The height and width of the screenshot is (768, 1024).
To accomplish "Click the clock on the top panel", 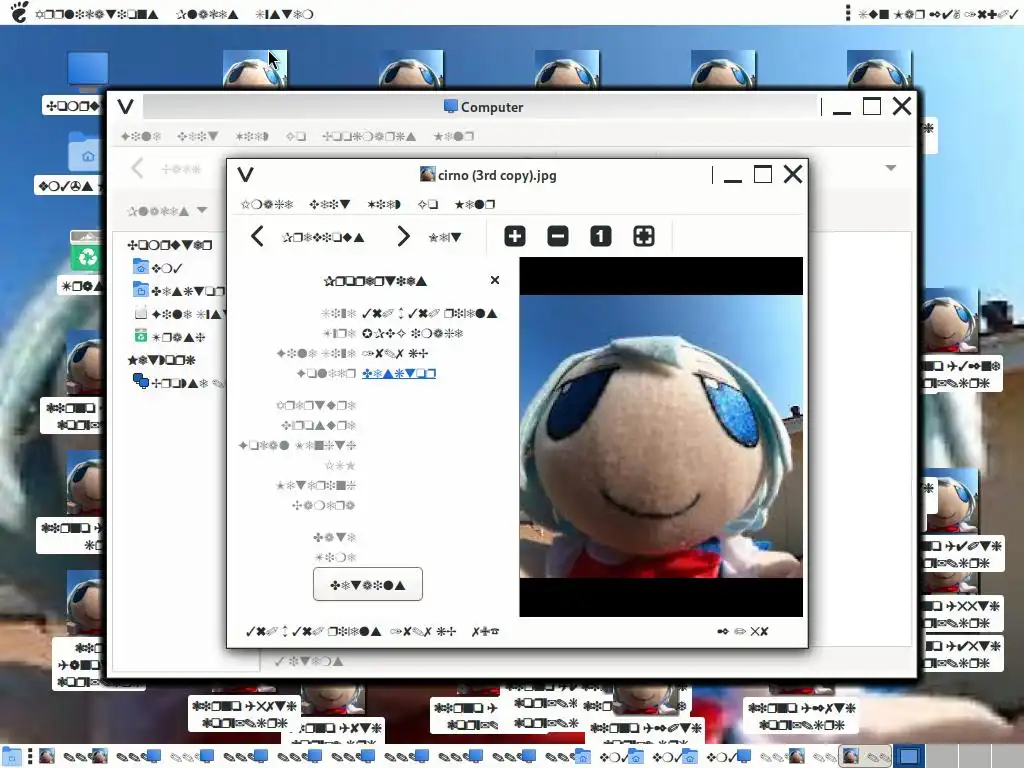I will (939, 14).
